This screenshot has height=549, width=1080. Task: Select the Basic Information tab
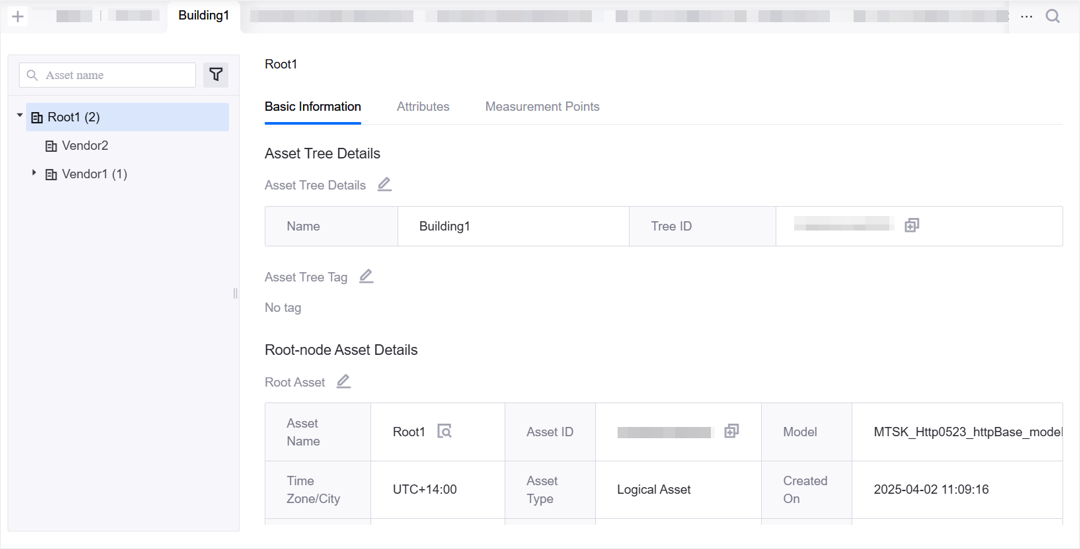point(313,107)
